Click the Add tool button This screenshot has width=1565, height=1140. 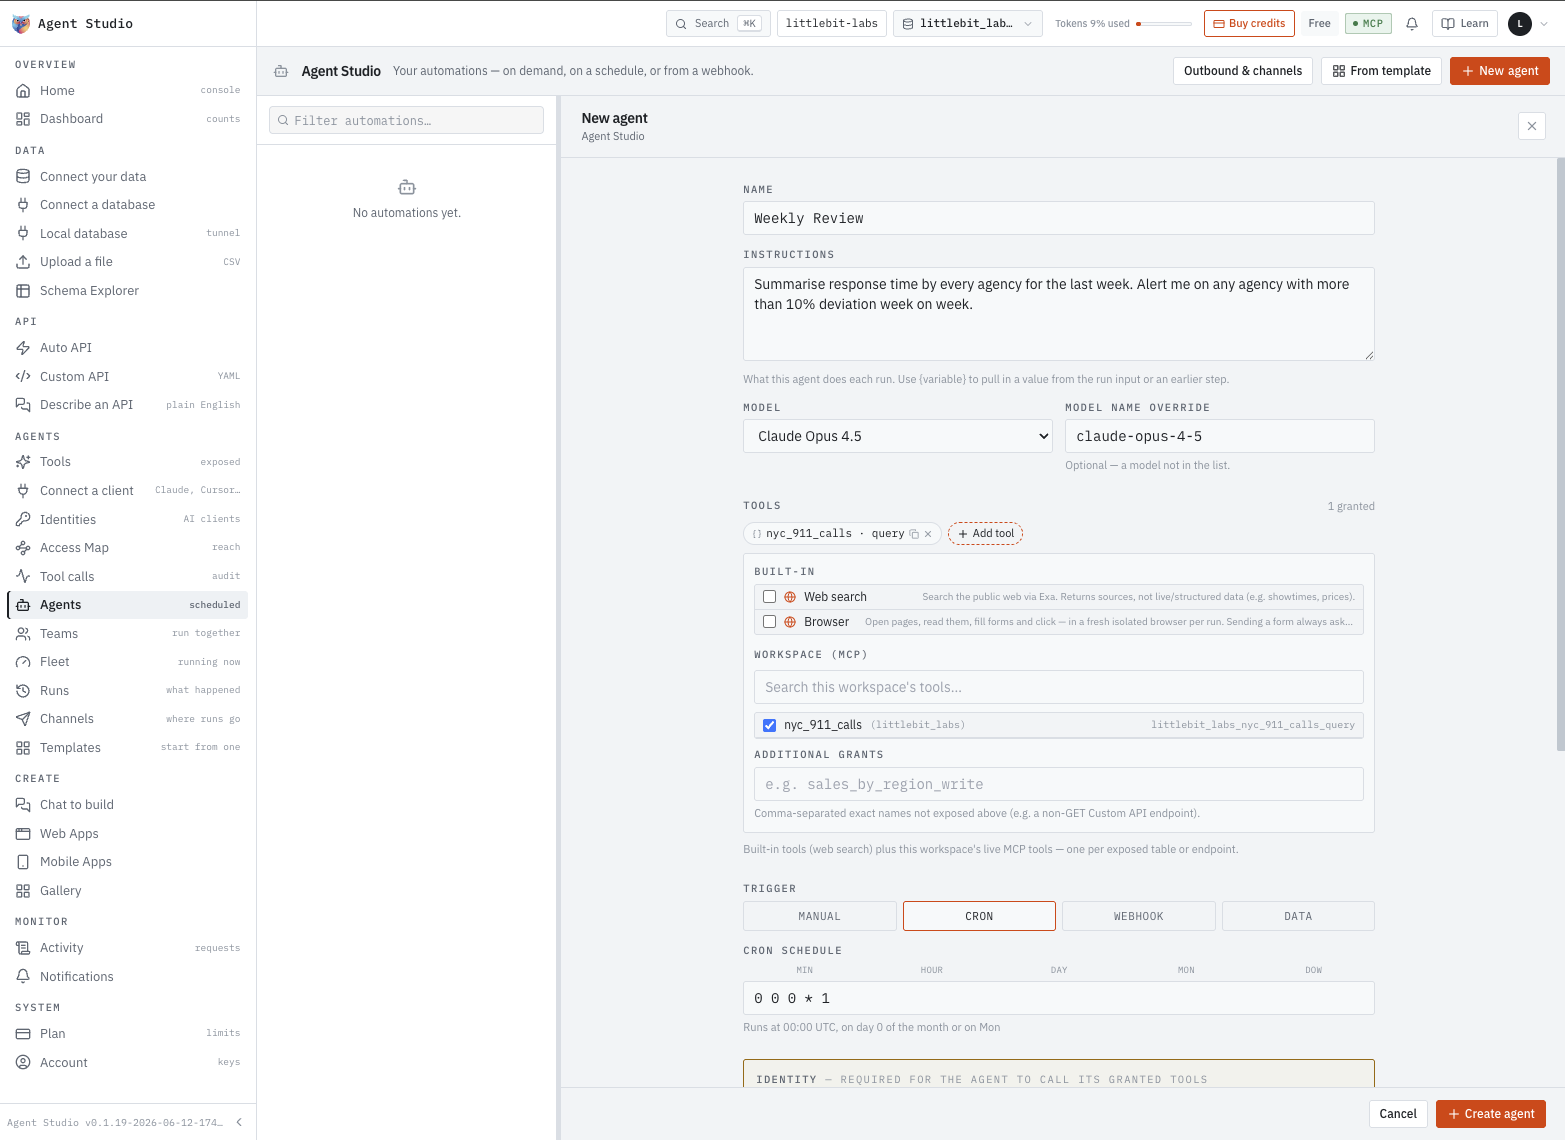986,534
